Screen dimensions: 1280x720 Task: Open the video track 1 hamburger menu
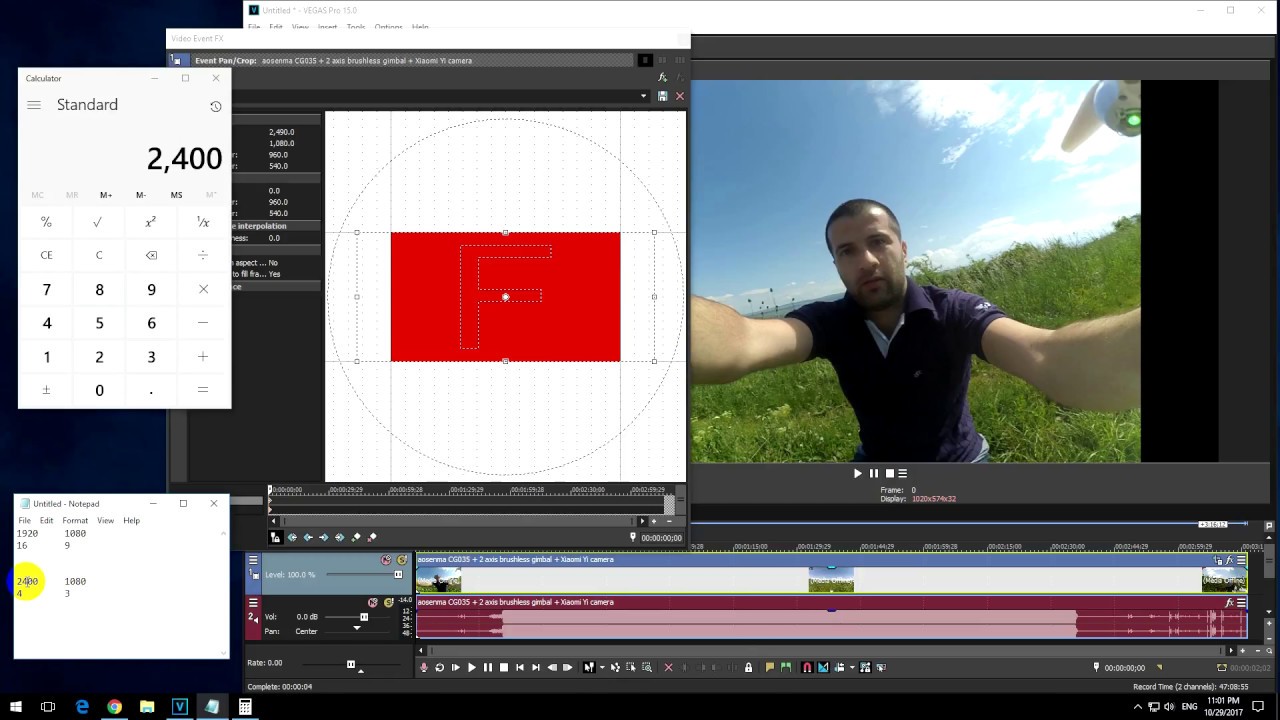pyautogui.click(x=253, y=560)
